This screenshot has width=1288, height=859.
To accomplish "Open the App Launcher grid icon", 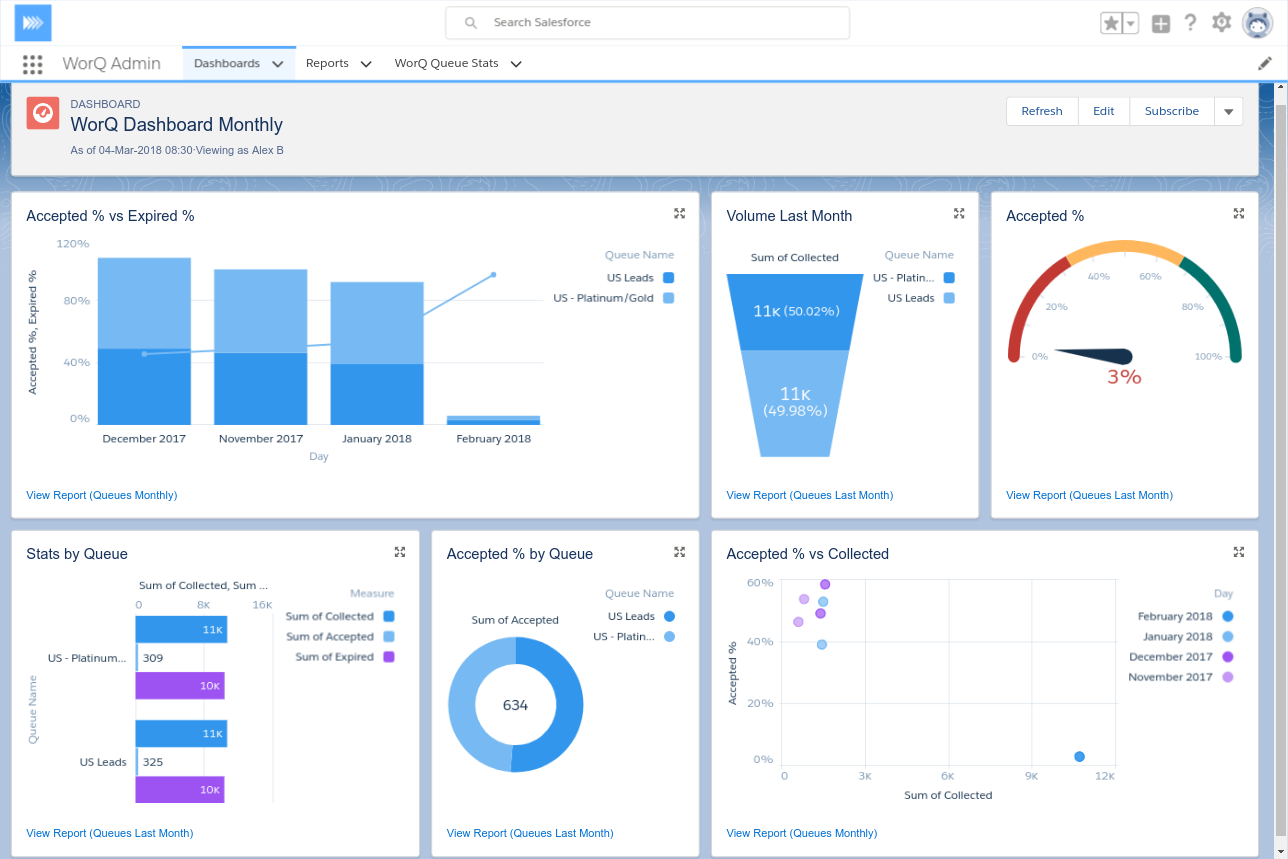I will pyautogui.click(x=33, y=64).
